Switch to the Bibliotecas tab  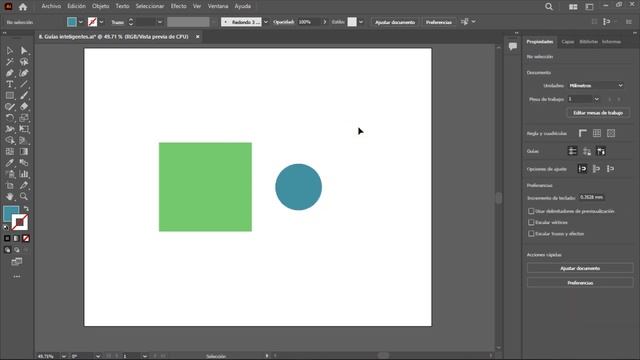589,42
